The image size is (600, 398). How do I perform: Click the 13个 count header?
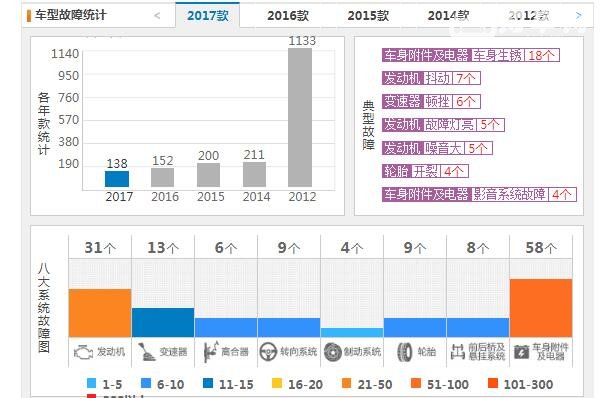click(x=163, y=248)
